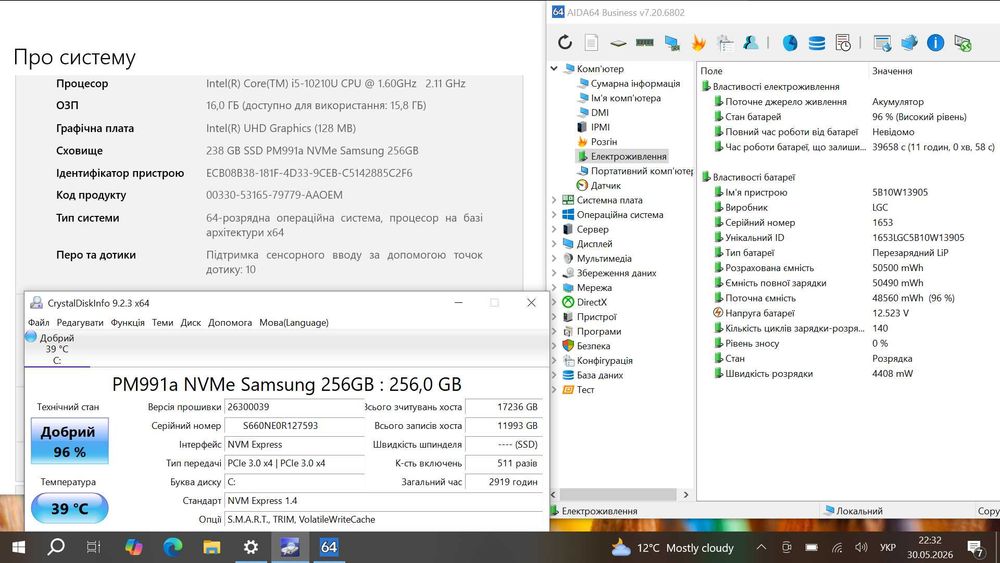Image resolution: width=1000 pixels, height=563 pixels.
Task: Open the Функція menu in CrystalDiskInfo
Action: (128, 323)
